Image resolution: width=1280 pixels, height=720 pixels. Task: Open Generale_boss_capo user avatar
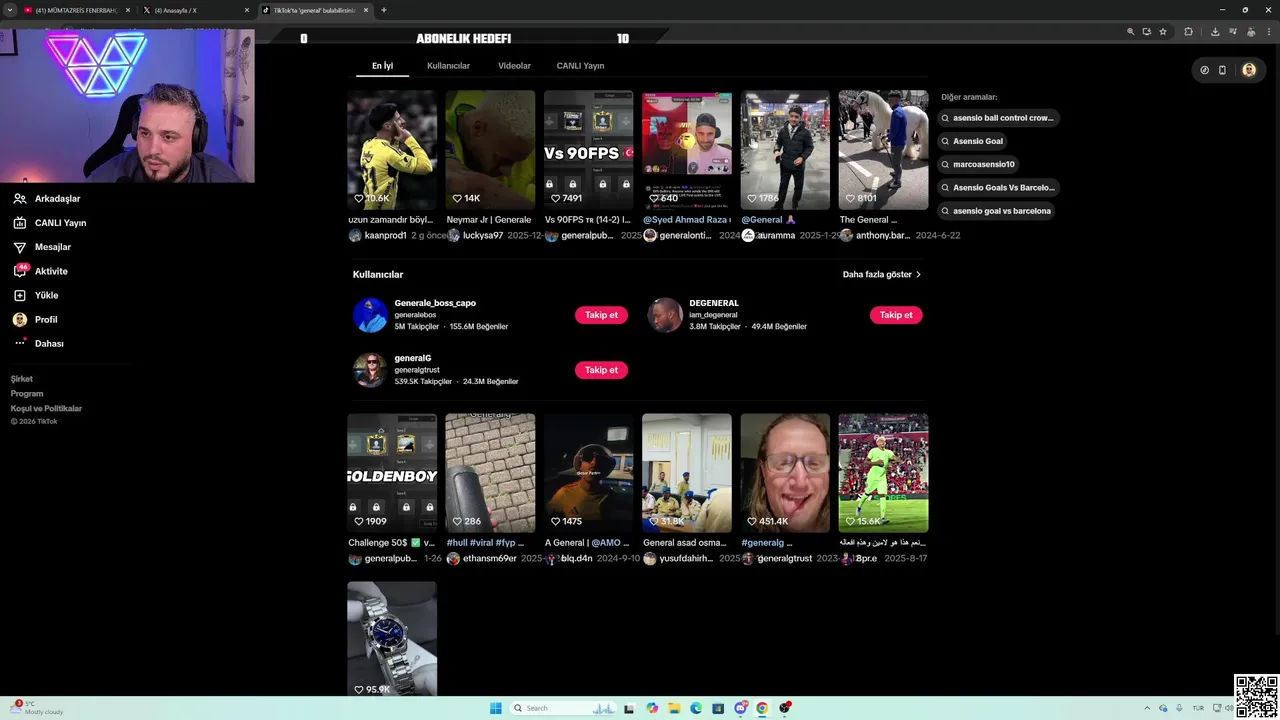tap(370, 315)
